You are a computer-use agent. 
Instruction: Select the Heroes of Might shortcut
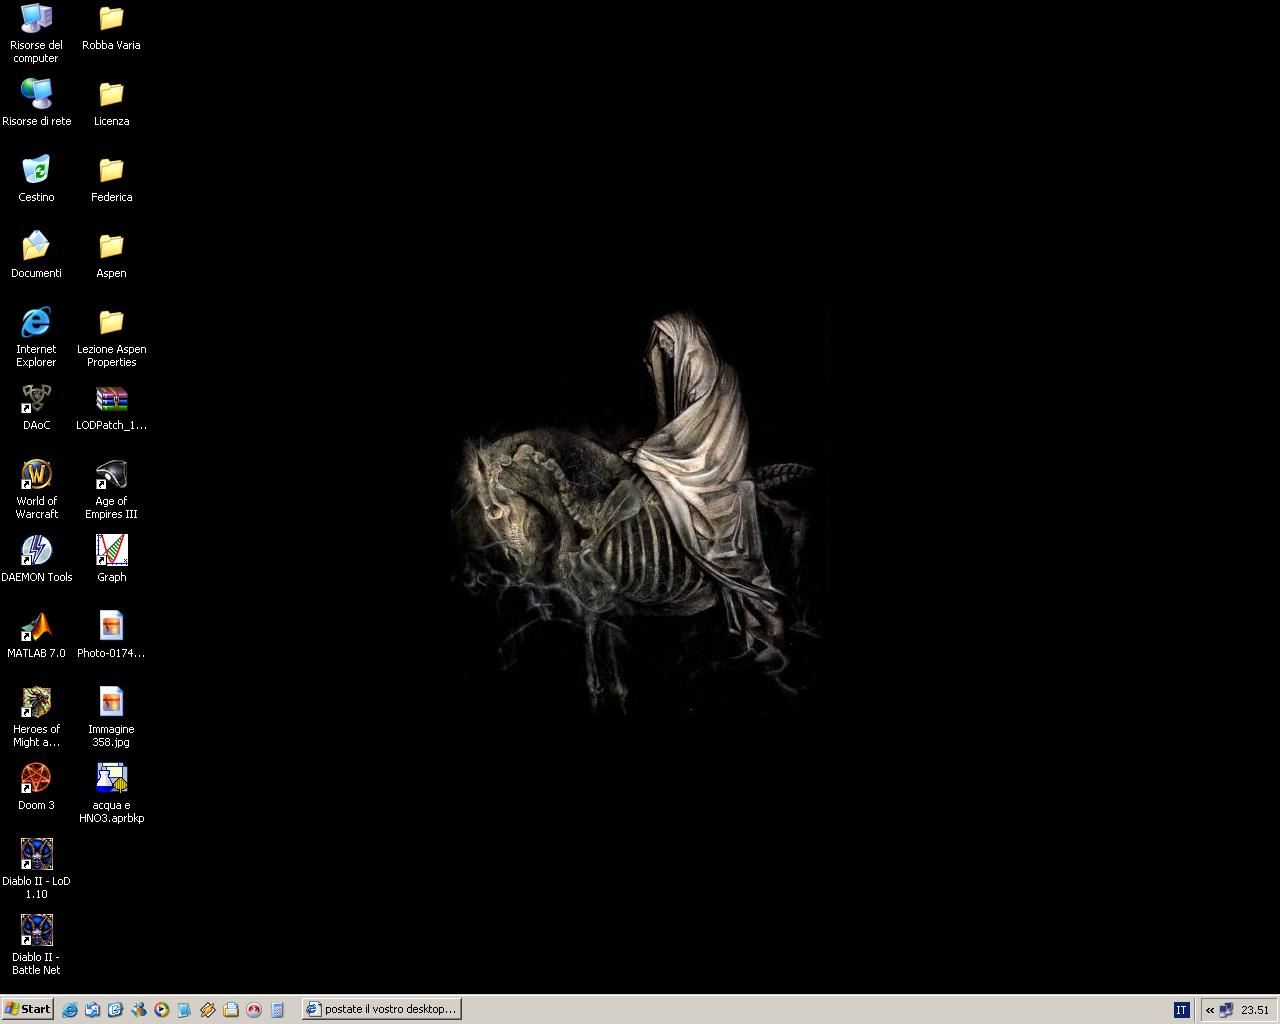36,717
